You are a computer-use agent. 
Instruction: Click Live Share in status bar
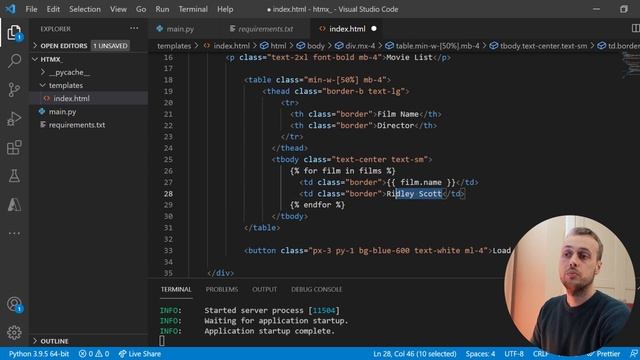click(x=140, y=354)
